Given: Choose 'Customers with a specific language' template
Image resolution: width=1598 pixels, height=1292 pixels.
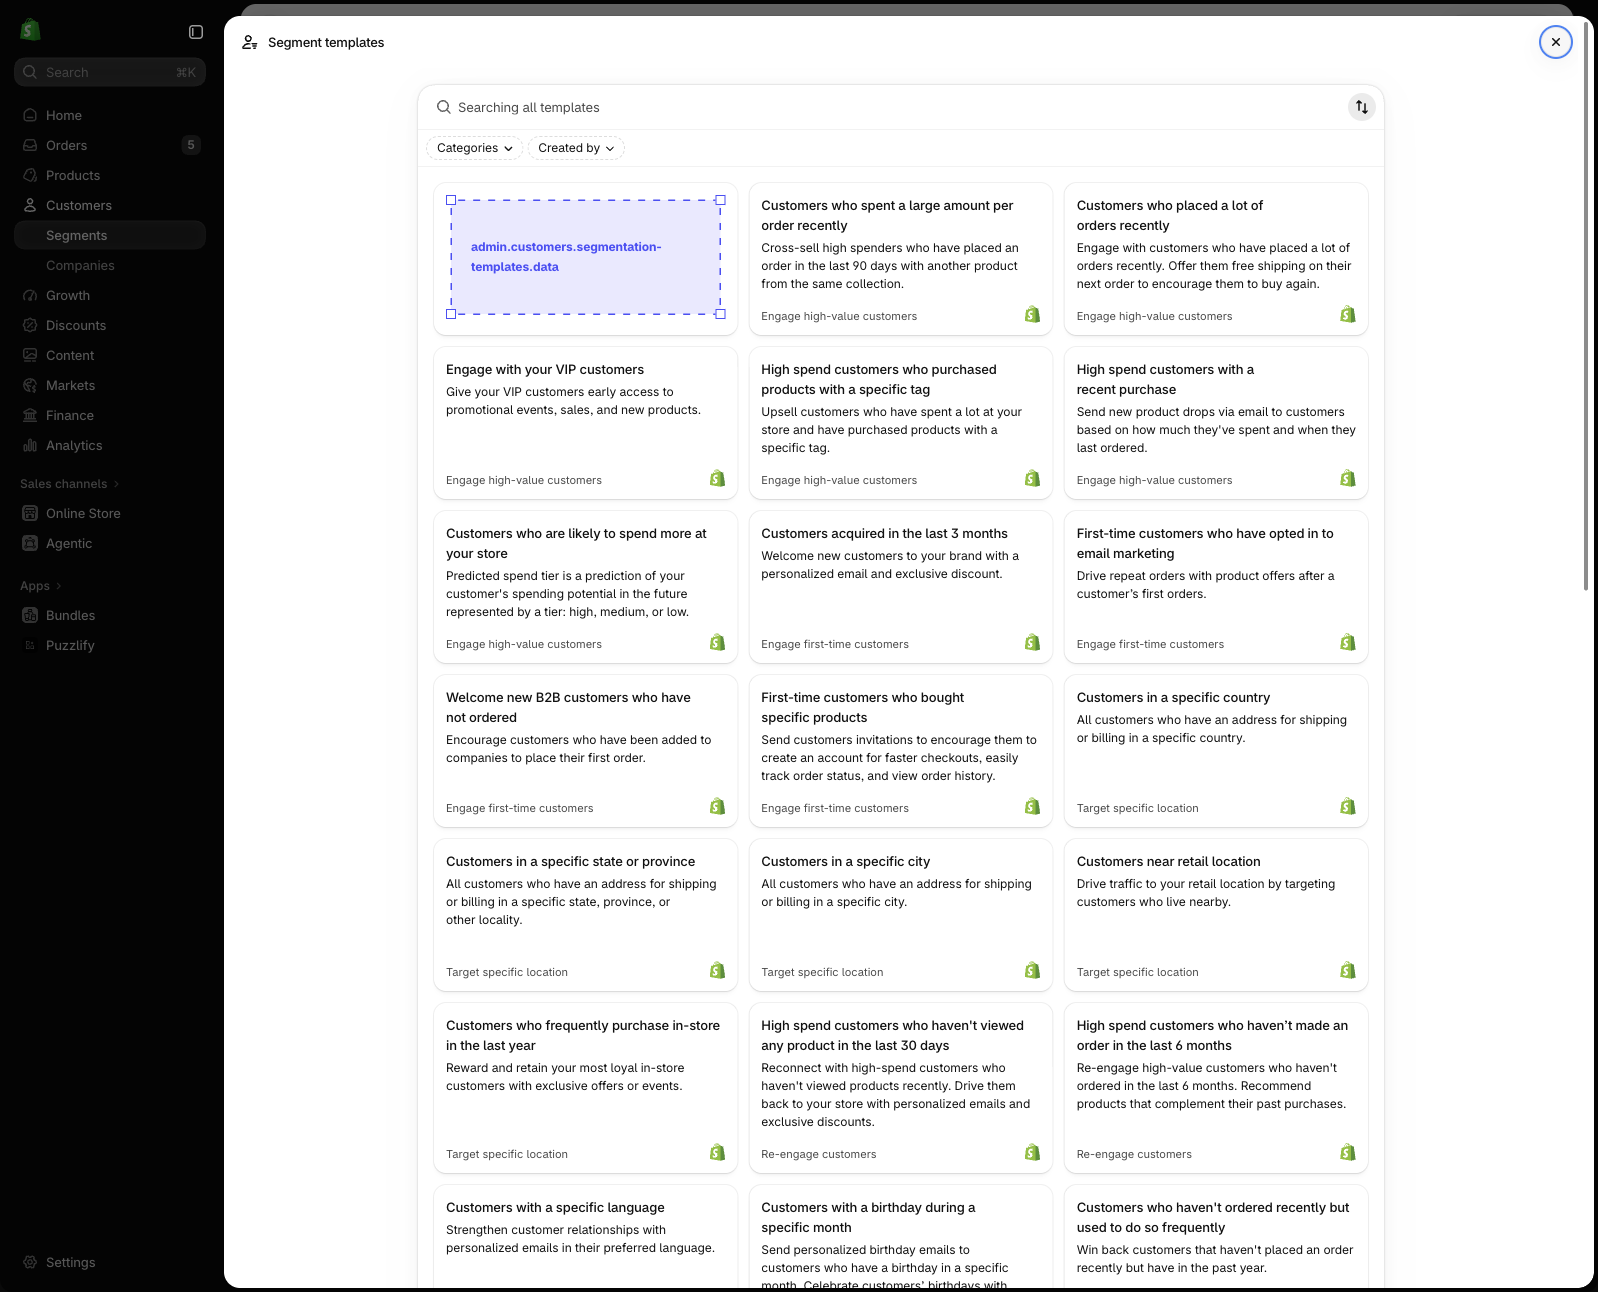Looking at the screenshot, I should (585, 1236).
